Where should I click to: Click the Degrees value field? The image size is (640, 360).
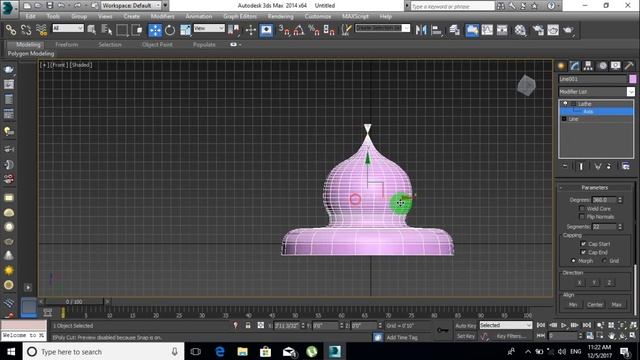pos(604,200)
